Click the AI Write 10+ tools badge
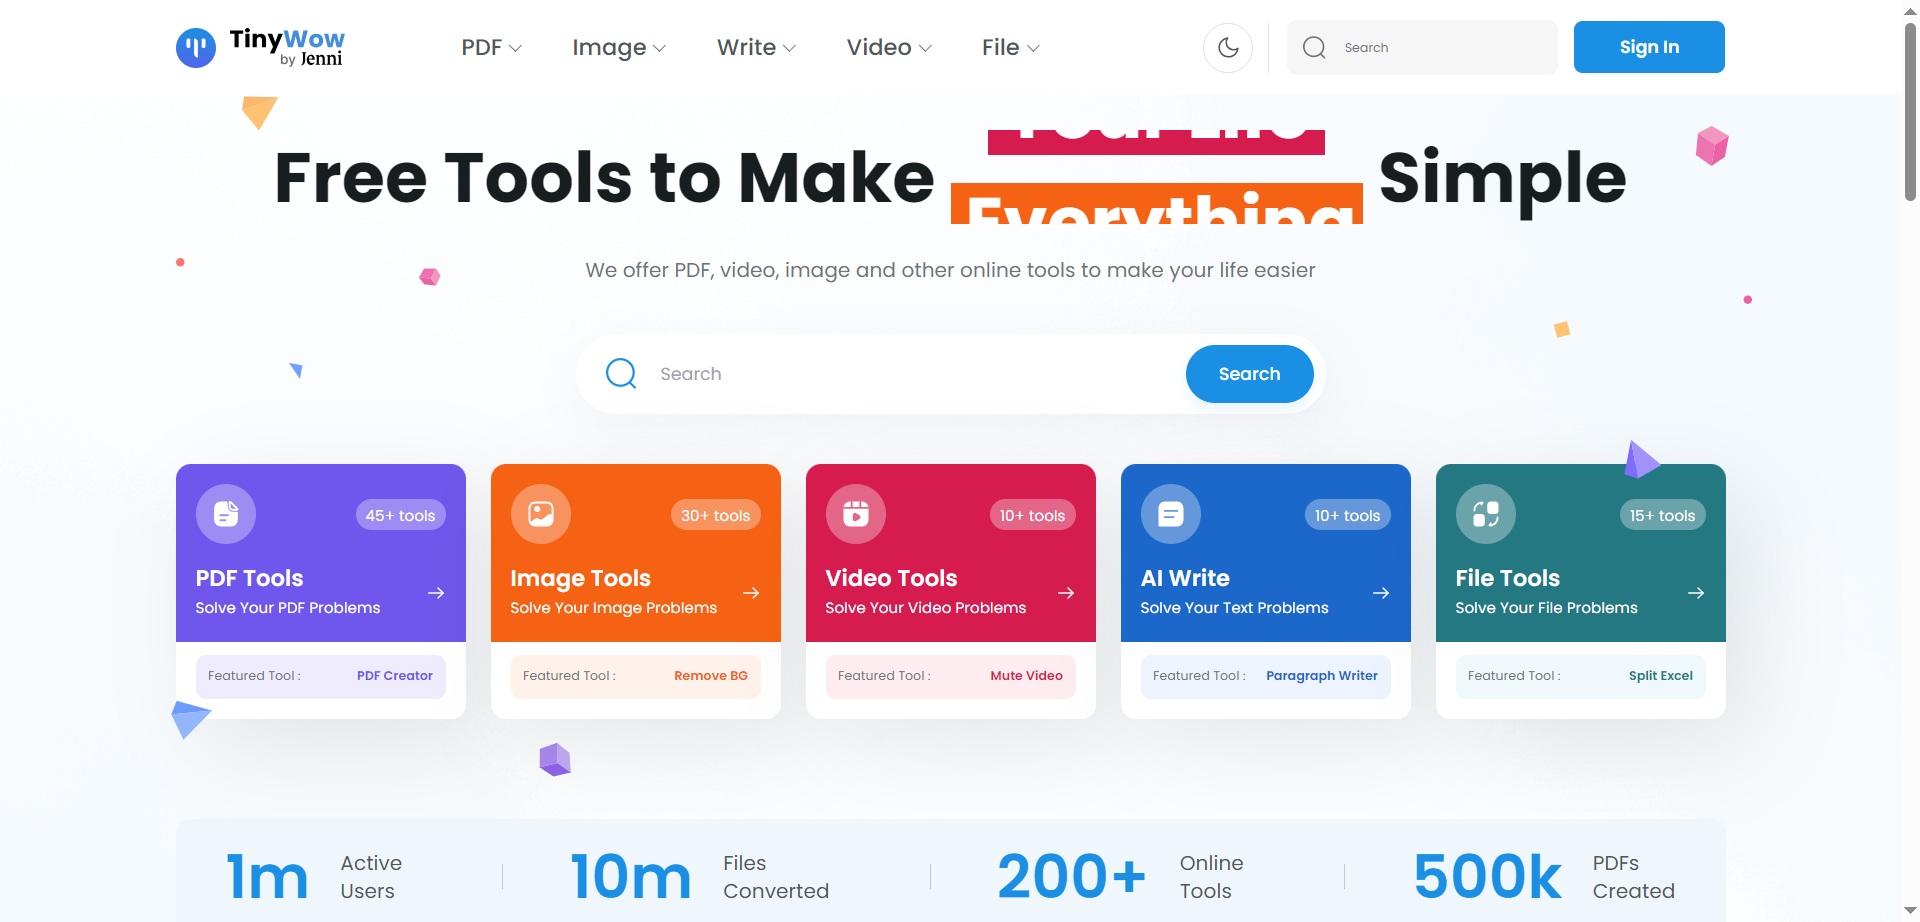 click(1347, 515)
